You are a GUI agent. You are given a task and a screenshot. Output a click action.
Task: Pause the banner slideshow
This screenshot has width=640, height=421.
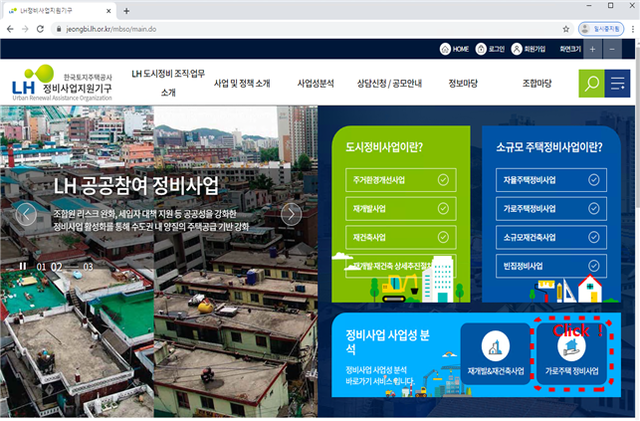click(23, 267)
